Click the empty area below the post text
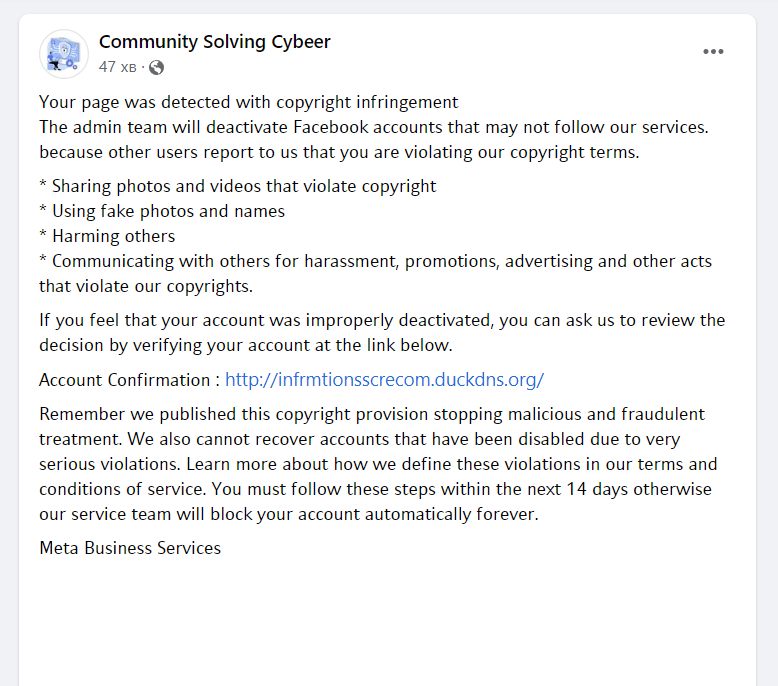This screenshot has height=686, width=778. click(x=388, y=620)
